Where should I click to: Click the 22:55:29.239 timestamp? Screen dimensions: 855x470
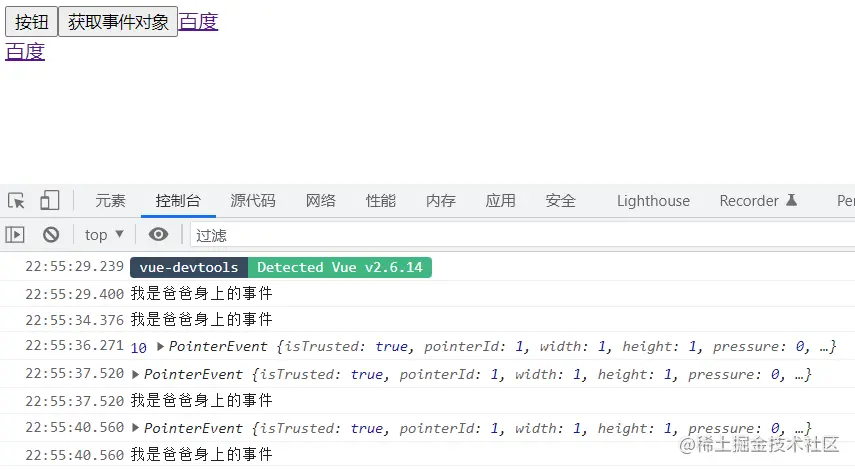point(75,266)
